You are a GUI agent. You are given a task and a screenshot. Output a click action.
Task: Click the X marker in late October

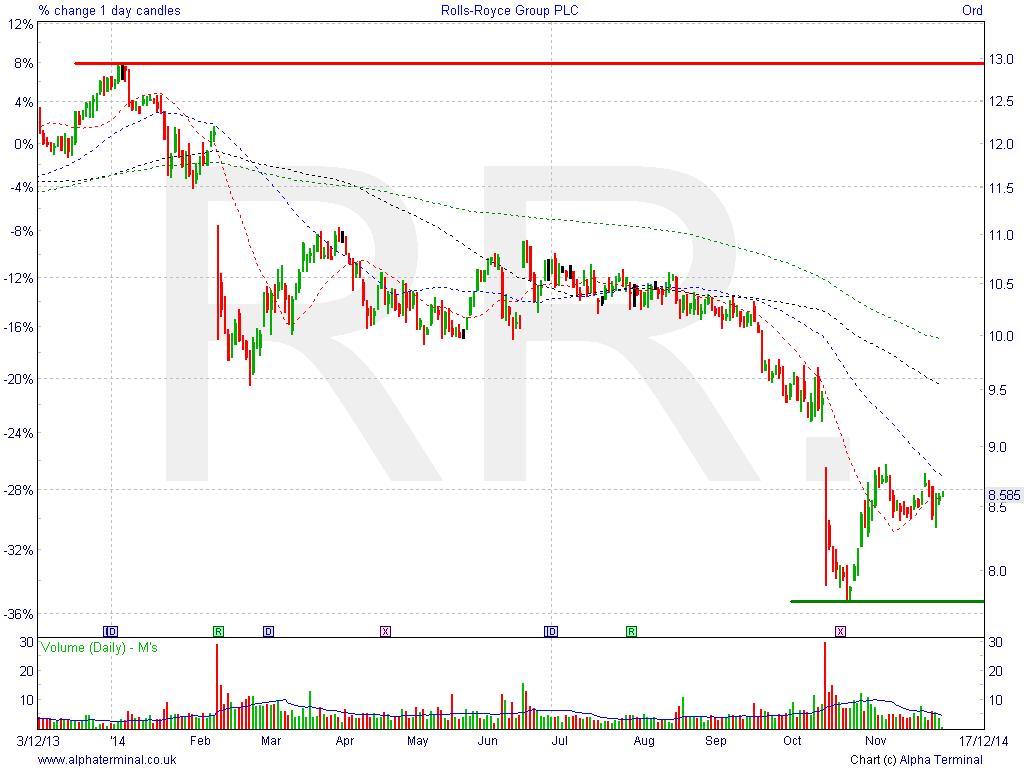pos(840,631)
